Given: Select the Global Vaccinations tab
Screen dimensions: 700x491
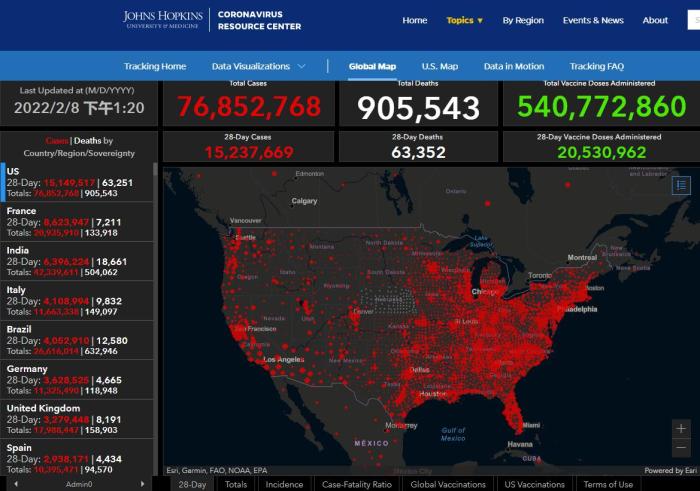Looking at the screenshot, I should click(x=448, y=484).
